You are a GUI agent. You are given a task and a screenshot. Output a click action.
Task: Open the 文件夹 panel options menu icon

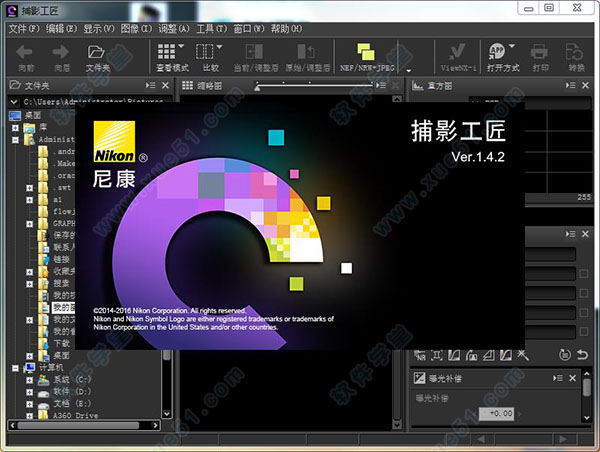pyautogui.click(x=150, y=85)
